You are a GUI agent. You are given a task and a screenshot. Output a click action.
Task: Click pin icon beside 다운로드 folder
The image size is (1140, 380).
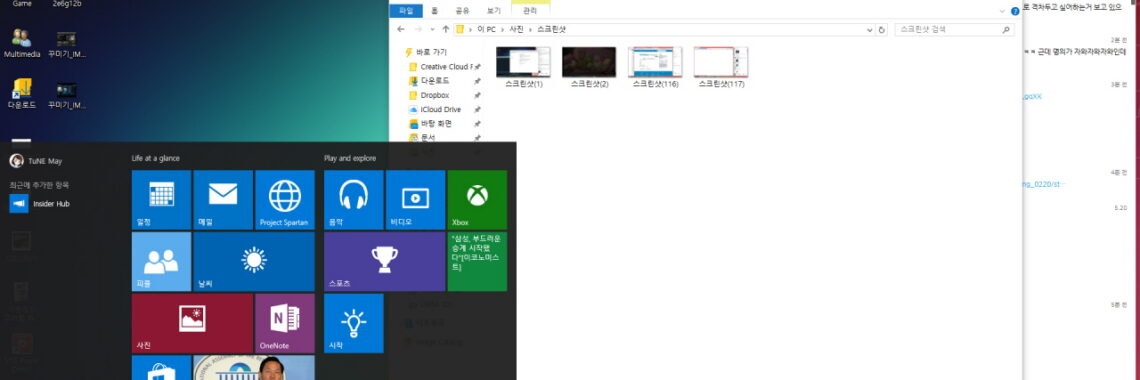pyautogui.click(x=477, y=81)
